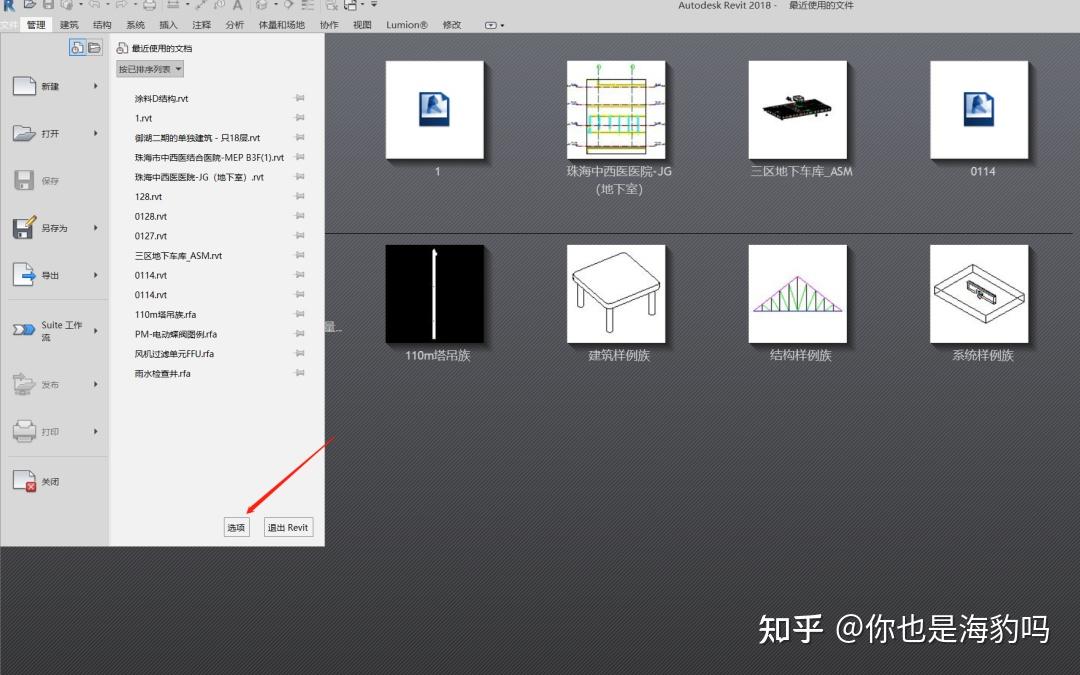Expand the 打开 submenu arrow
This screenshot has width=1080, height=675.
(96, 133)
